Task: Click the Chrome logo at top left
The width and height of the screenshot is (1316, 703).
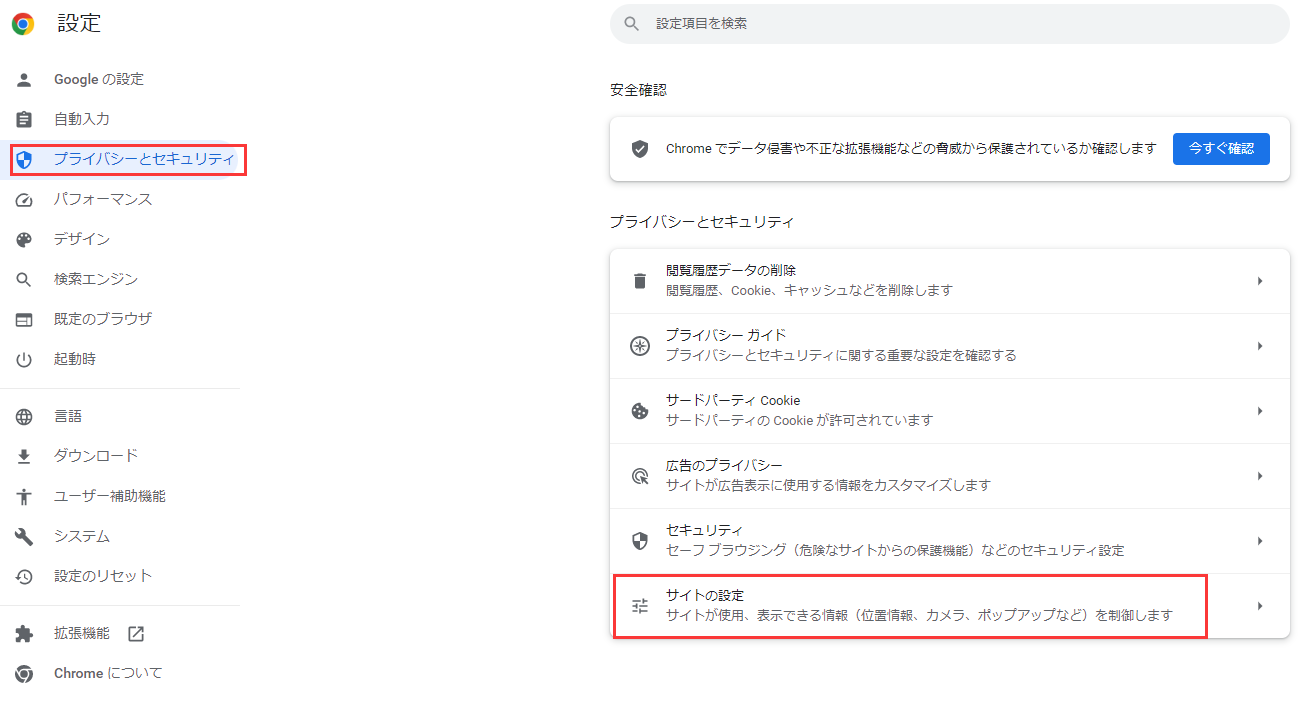Action: pos(21,22)
